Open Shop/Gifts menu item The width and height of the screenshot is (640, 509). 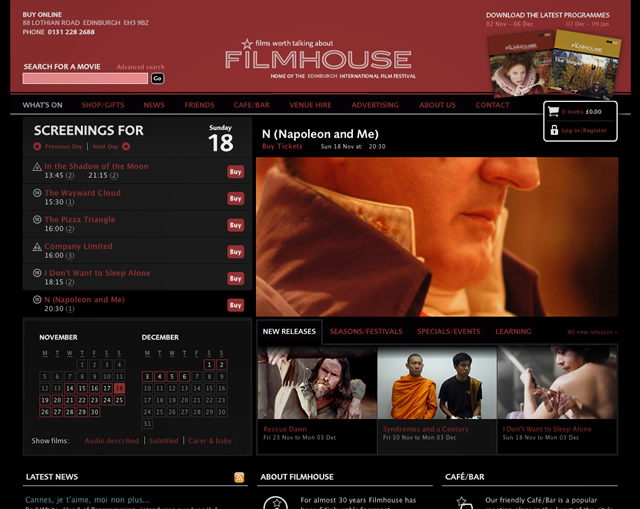click(103, 105)
